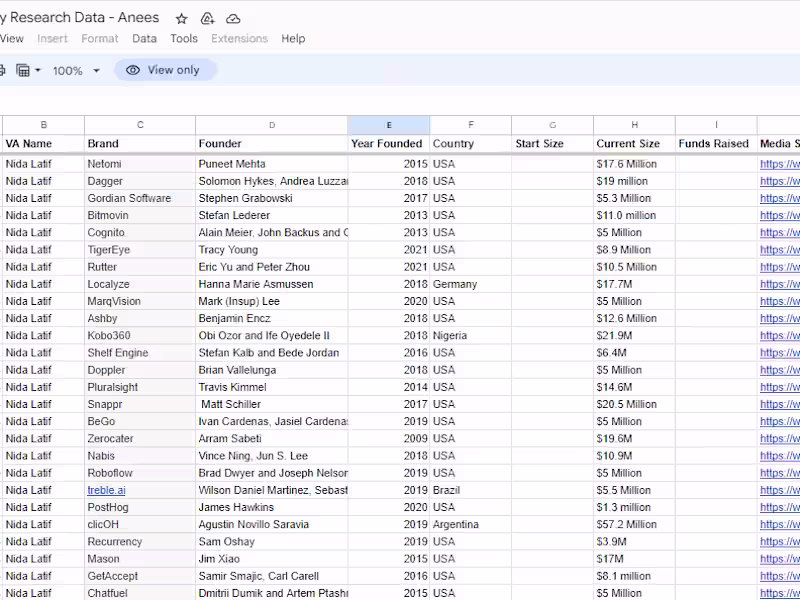Expand the filter views dropdown arrow
The image size is (800, 600).
[x=38, y=71]
